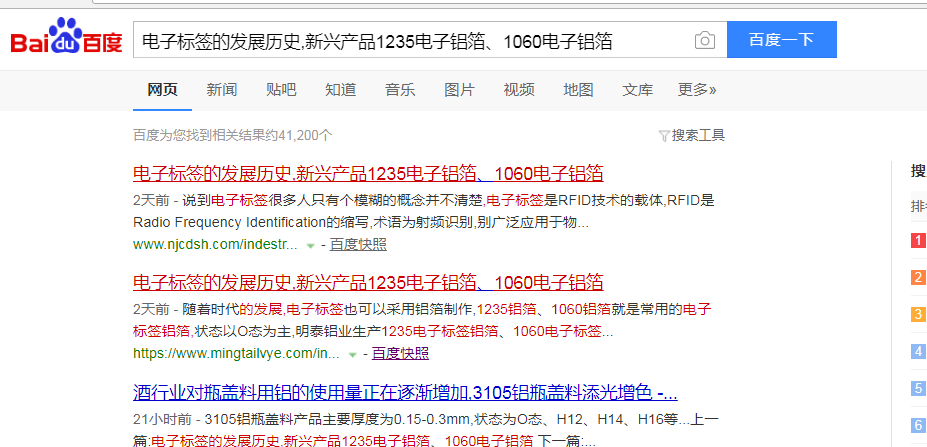Open the 音乐 tab

(400, 90)
